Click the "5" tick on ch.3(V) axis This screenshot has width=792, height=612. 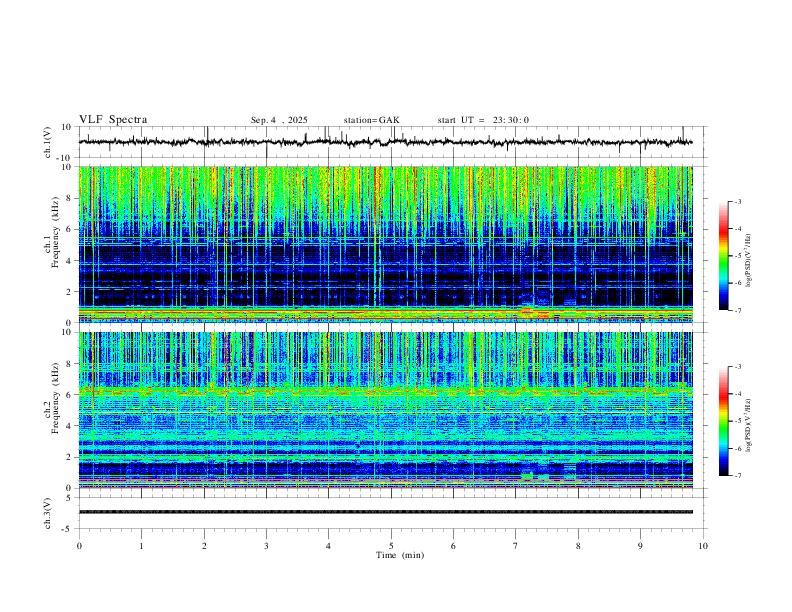point(69,497)
